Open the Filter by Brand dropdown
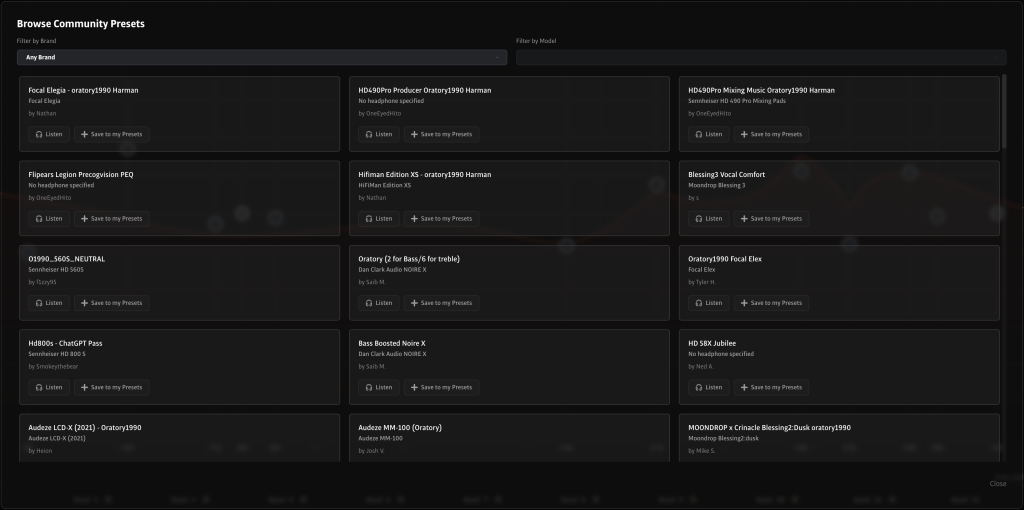This screenshot has height=510, width=1024. coord(261,57)
